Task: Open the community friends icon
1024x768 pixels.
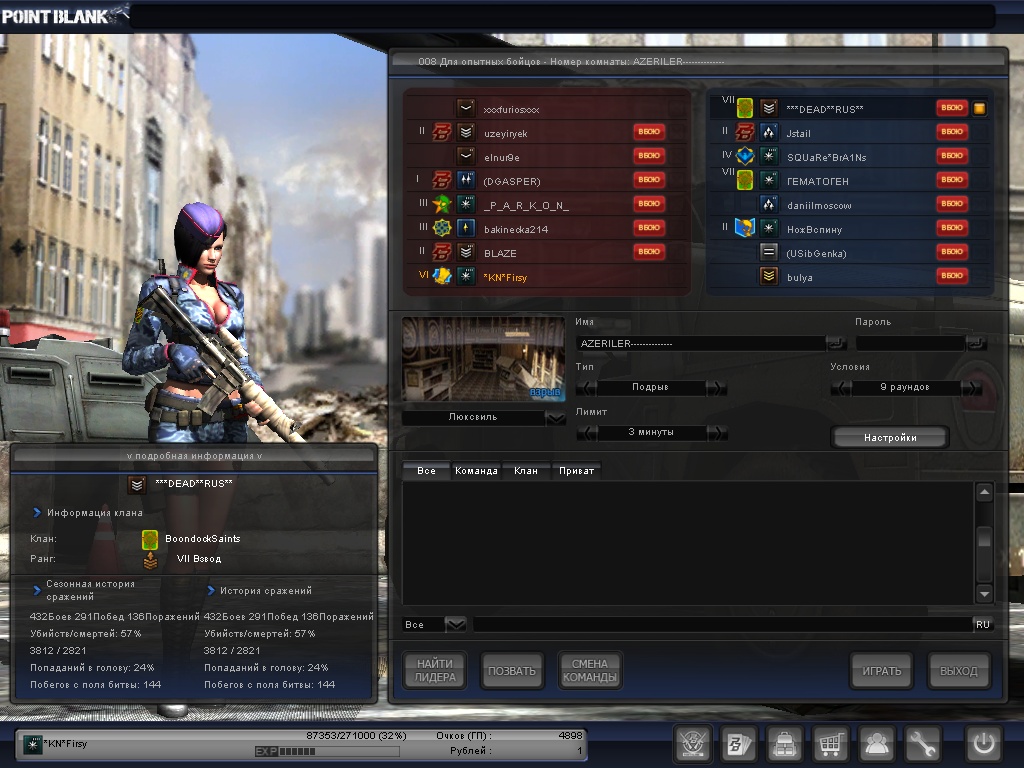Action: pyautogui.click(x=876, y=743)
